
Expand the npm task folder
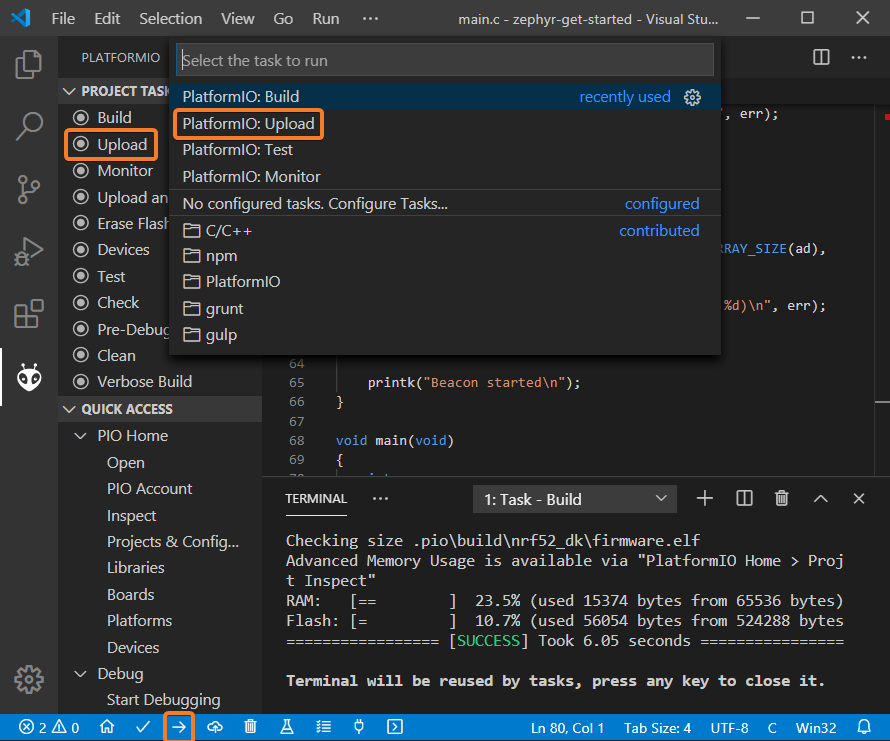445,256
